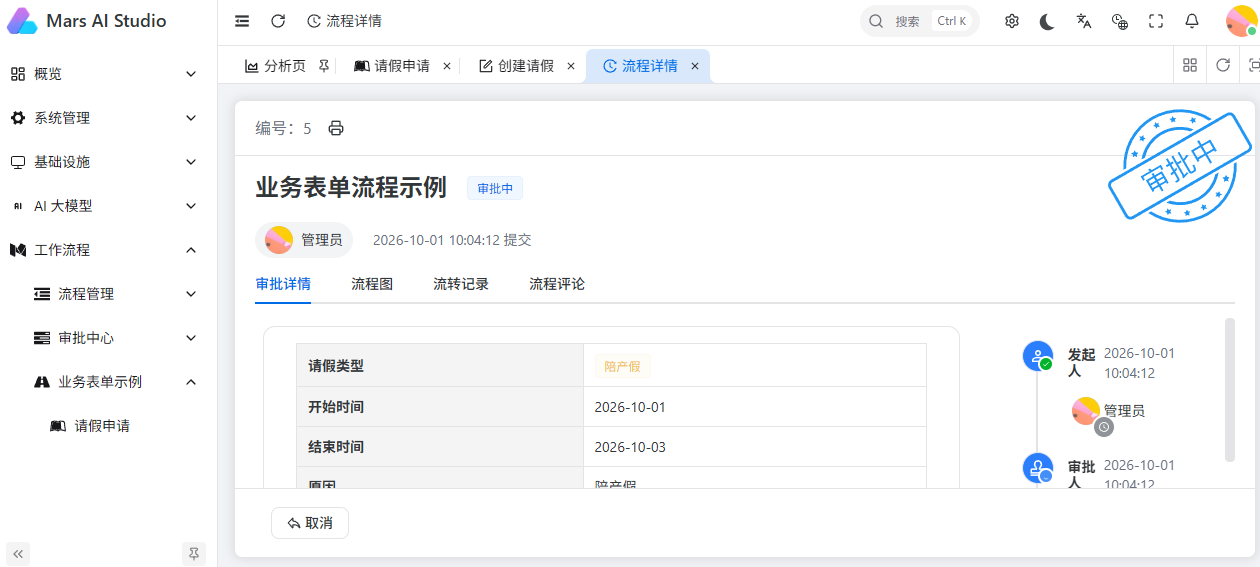This screenshot has width=1260, height=567.
Task: Toggle the sidebar menu hamburger icon
Action: click(242, 21)
